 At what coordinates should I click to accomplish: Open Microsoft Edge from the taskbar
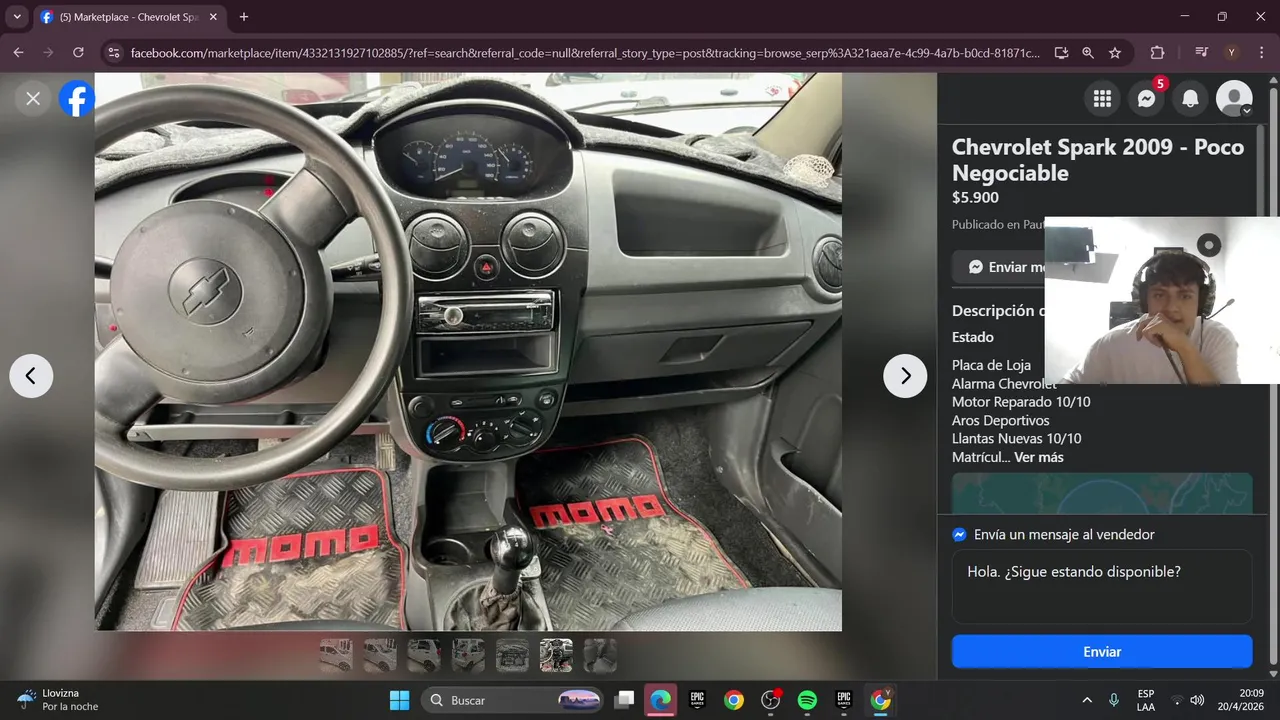coord(660,700)
